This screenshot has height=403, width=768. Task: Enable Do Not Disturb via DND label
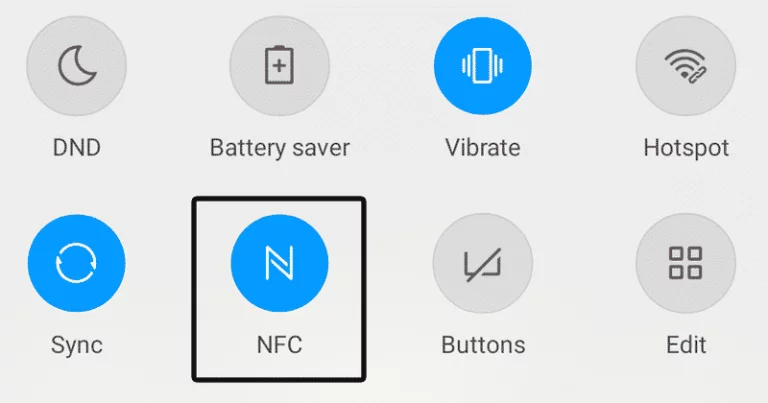77,148
